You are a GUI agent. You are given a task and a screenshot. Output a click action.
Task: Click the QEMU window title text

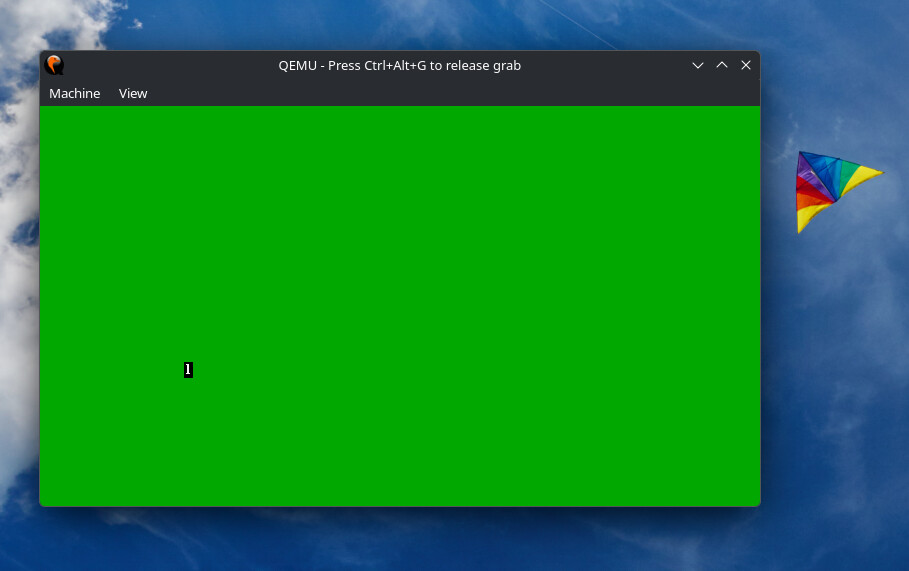(x=399, y=66)
